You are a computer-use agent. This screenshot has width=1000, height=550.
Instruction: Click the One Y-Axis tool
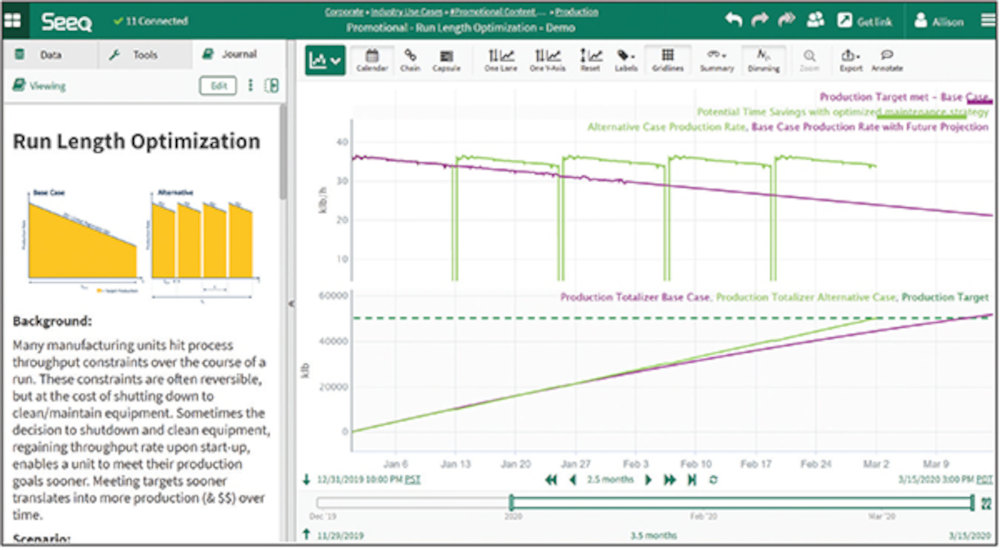pos(547,60)
